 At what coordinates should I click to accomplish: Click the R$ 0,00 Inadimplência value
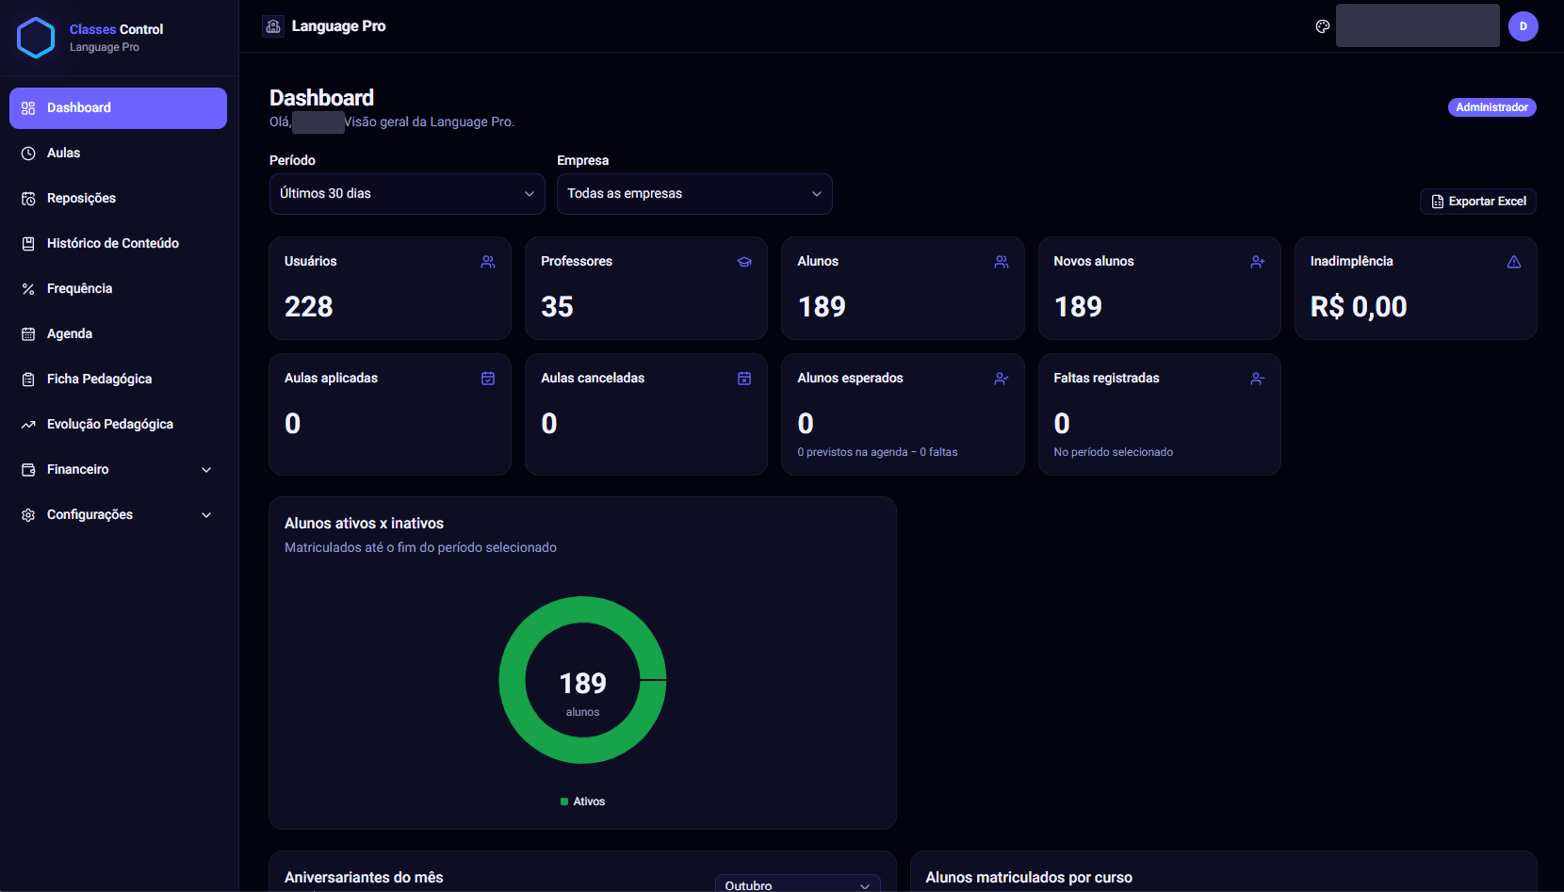click(1358, 307)
